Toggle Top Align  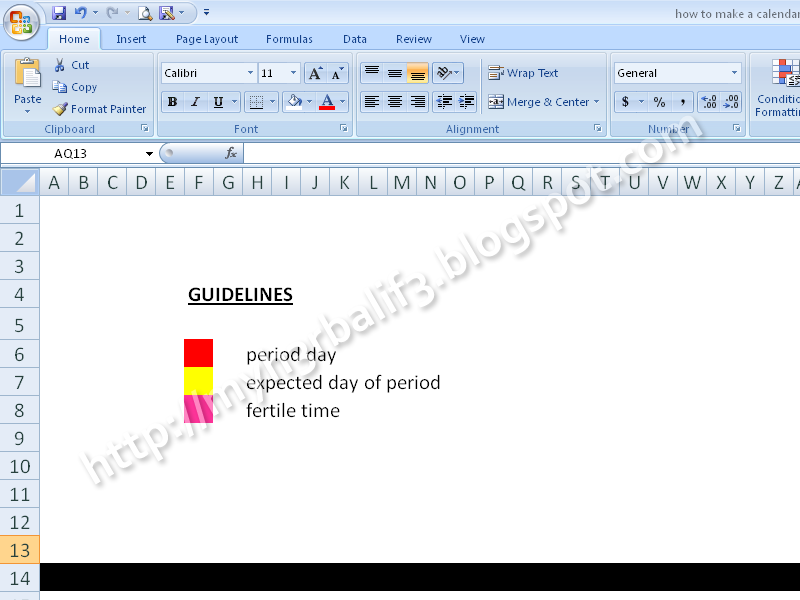point(372,73)
